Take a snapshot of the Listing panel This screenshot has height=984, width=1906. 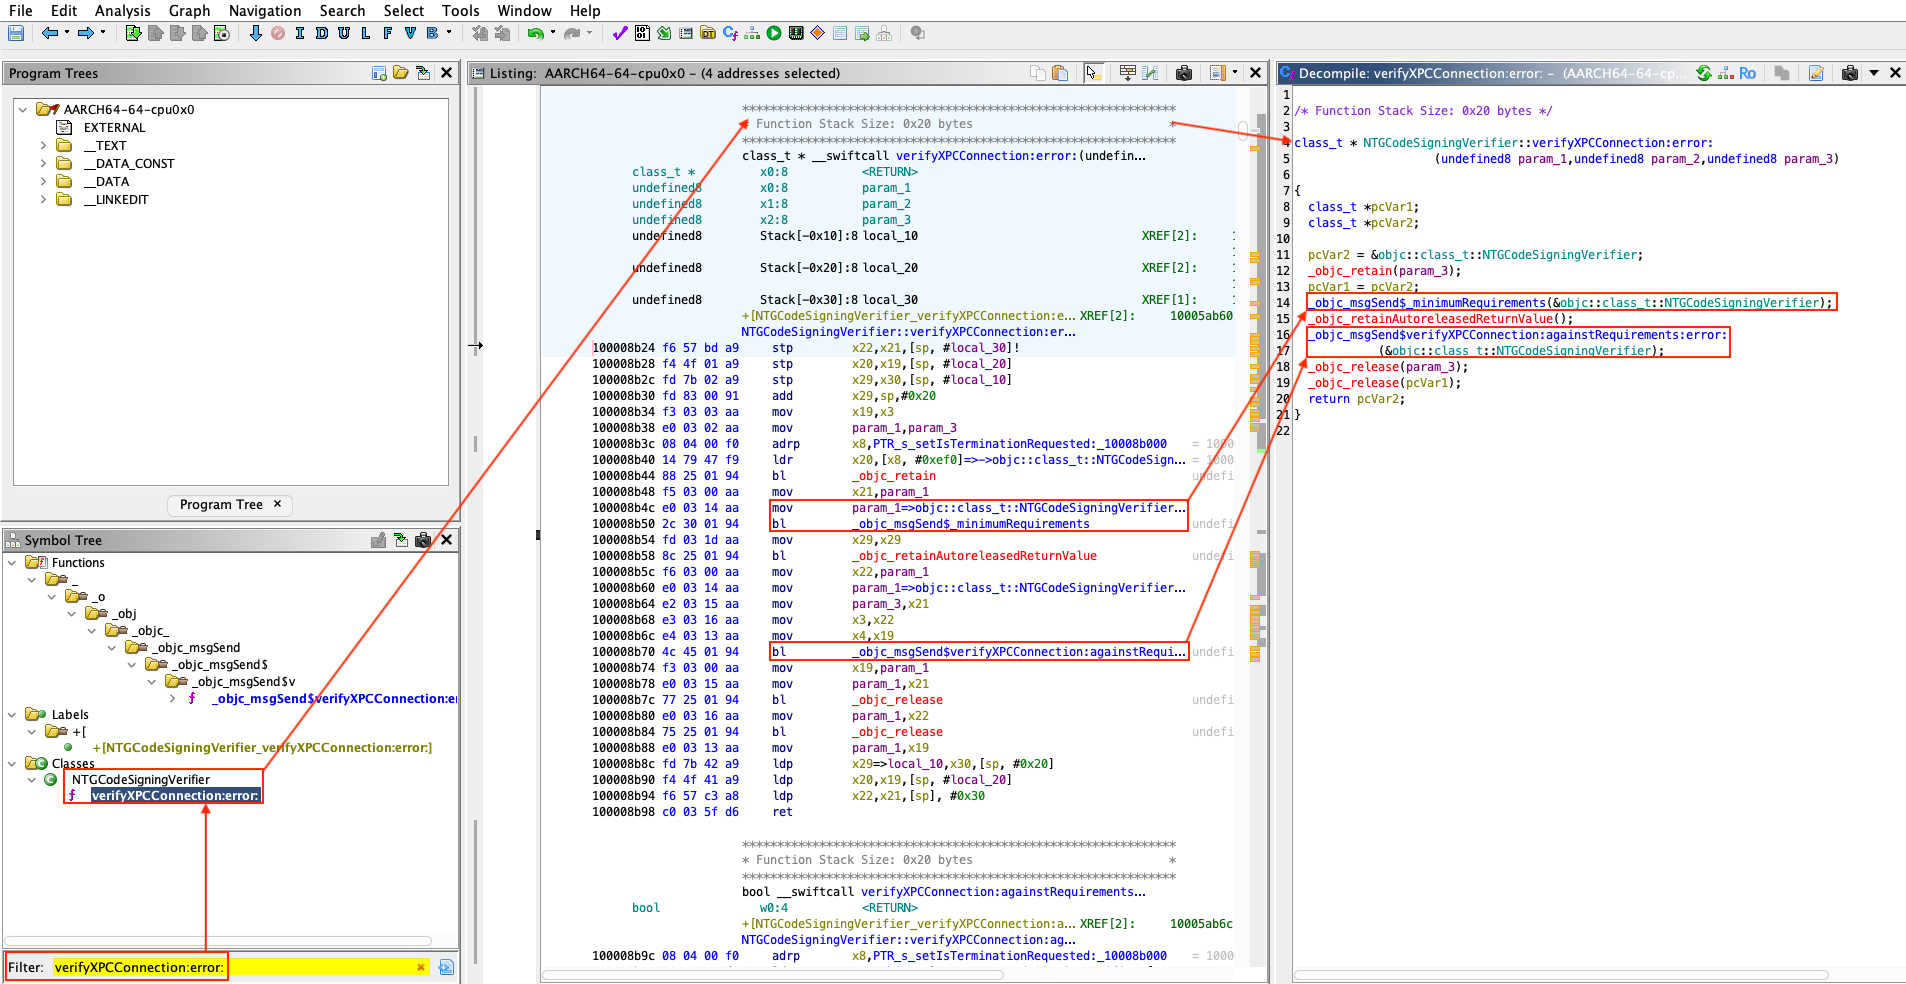point(1184,73)
